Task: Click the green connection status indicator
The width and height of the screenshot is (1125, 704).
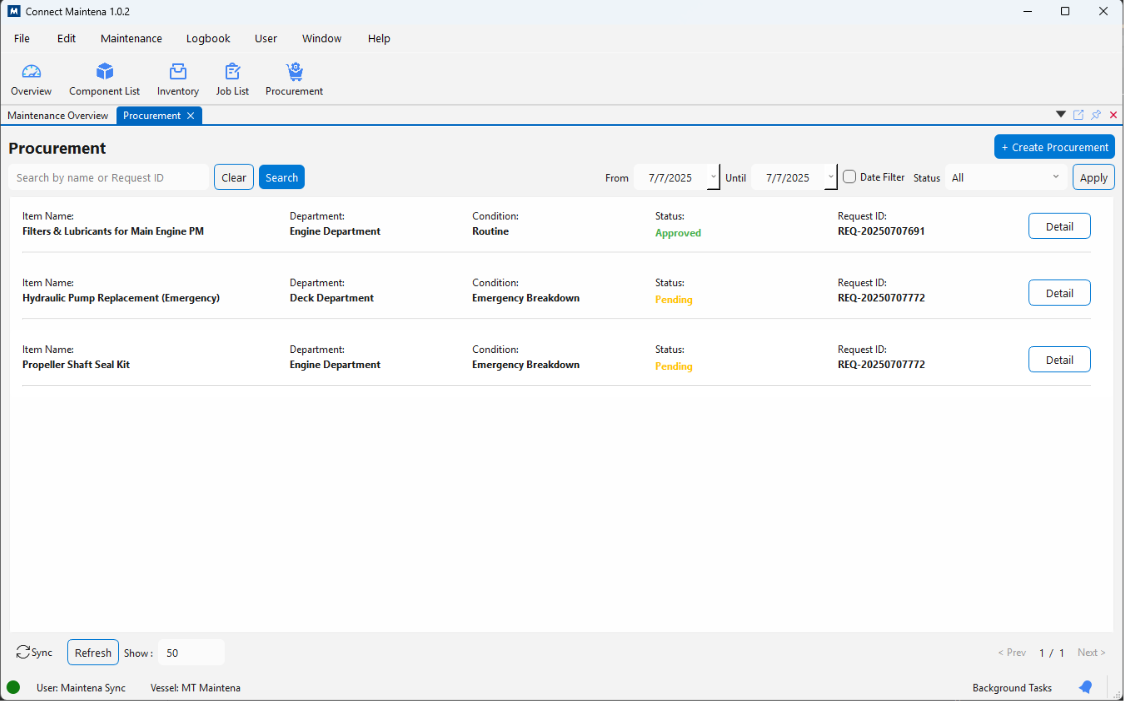Action: 13,687
